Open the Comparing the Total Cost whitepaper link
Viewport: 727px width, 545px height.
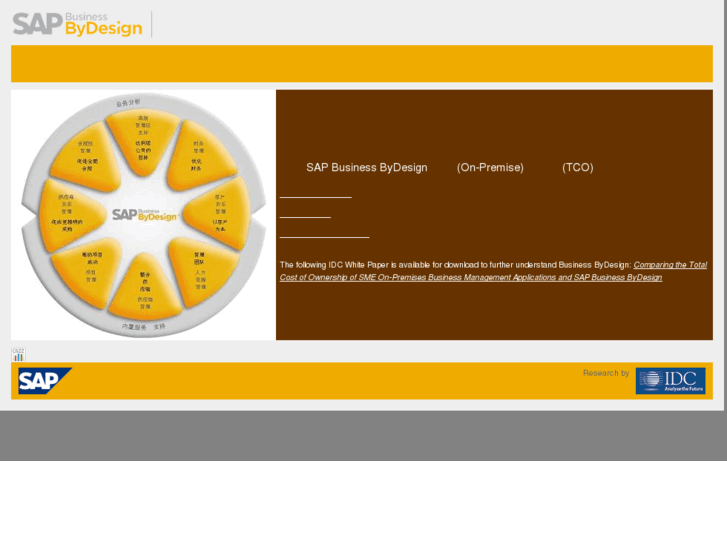pos(493,271)
